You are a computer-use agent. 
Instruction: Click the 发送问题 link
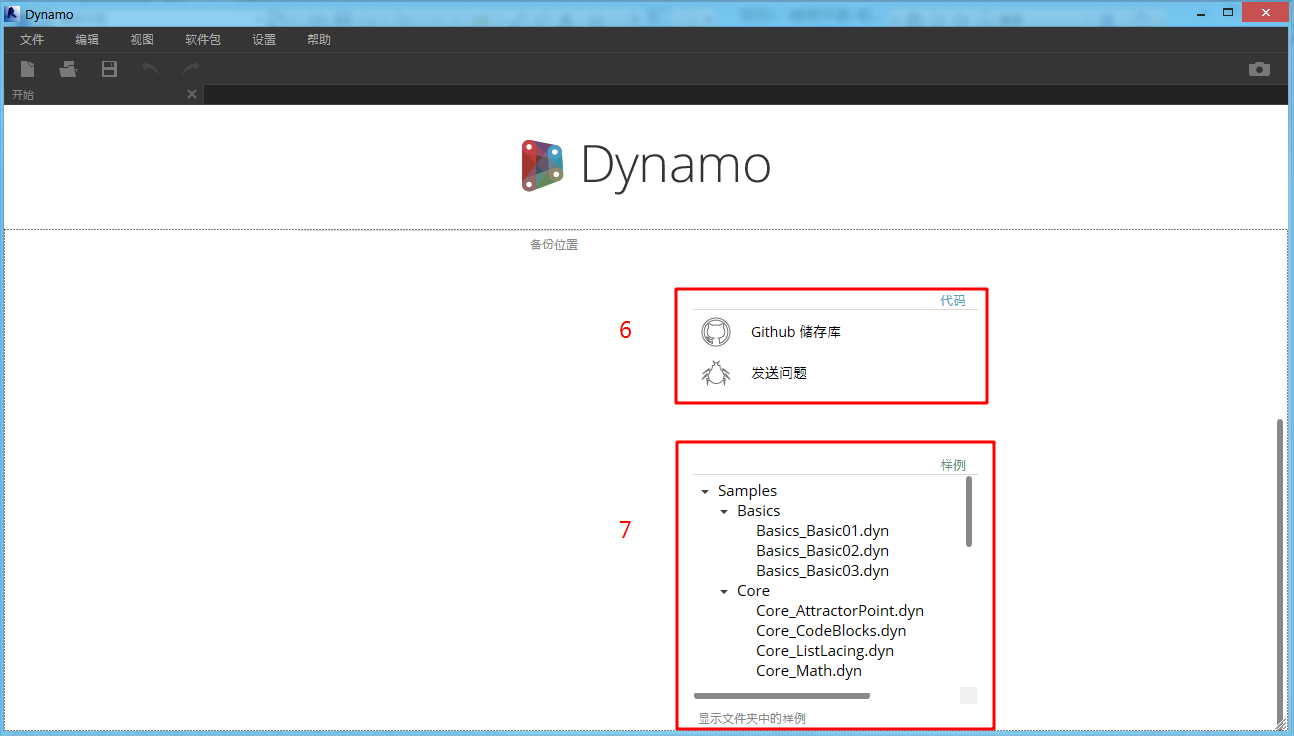click(779, 373)
